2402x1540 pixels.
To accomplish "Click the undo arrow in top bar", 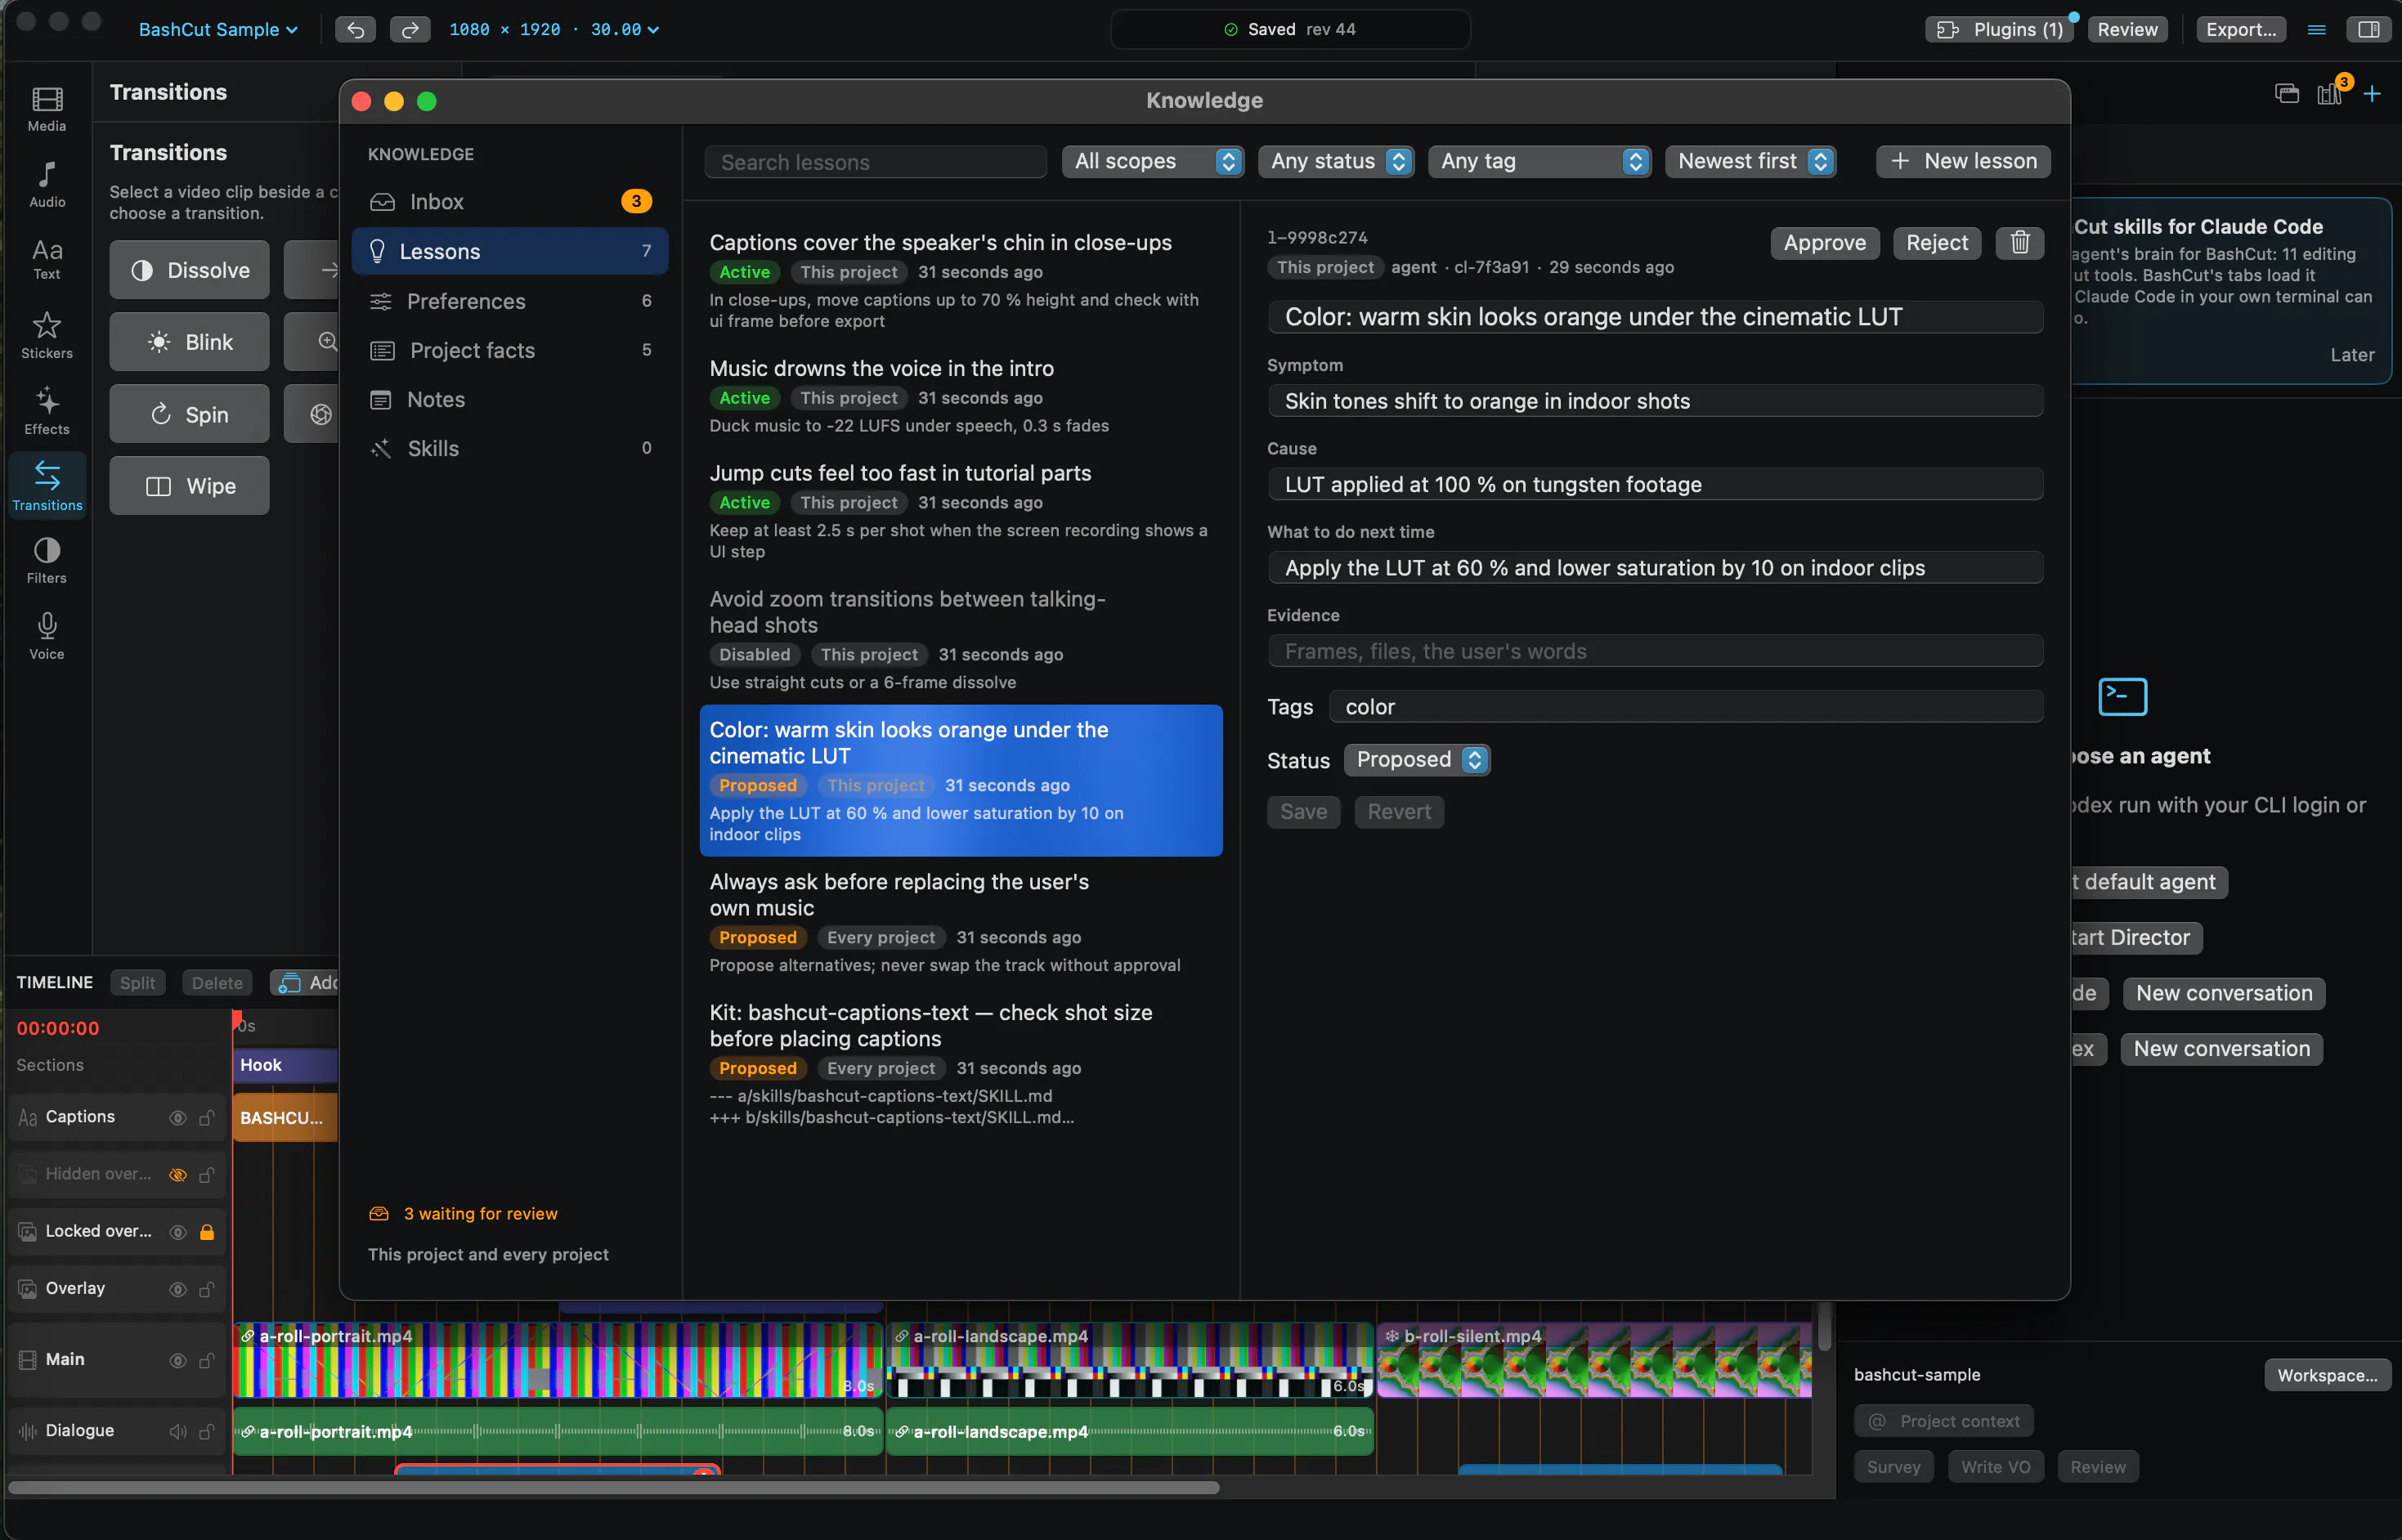I will pos(355,29).
